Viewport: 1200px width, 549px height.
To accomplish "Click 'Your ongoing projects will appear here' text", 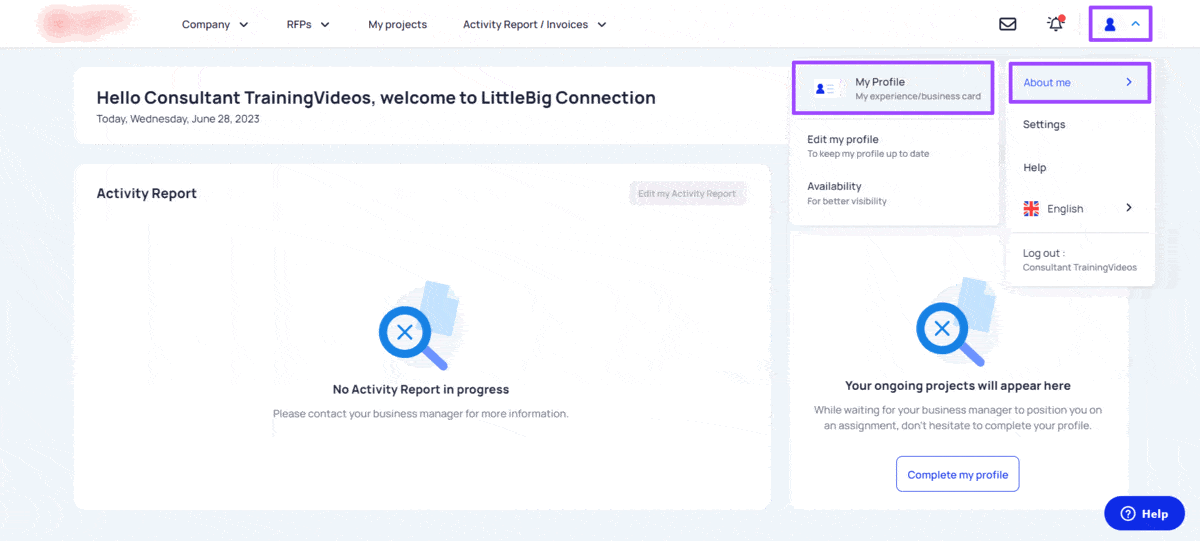I will pos(957,385).
